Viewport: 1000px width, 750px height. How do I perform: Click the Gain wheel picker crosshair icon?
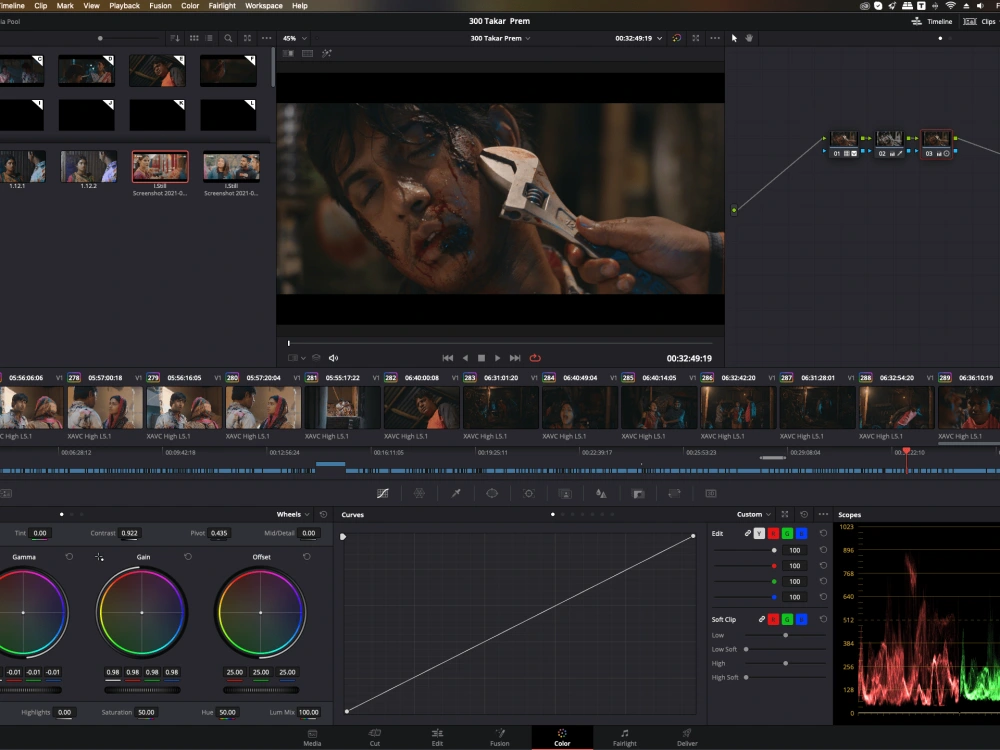pos(99,557)
